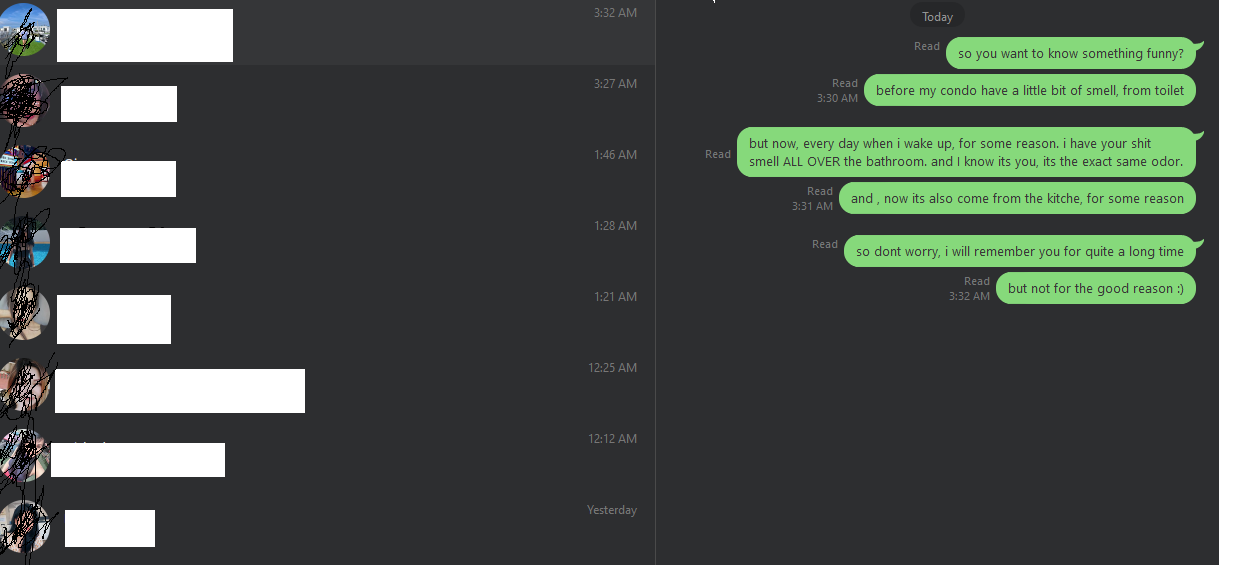Click the avatar of the 3:27 AM chat
1250x565 pixels.
(24, 102)
